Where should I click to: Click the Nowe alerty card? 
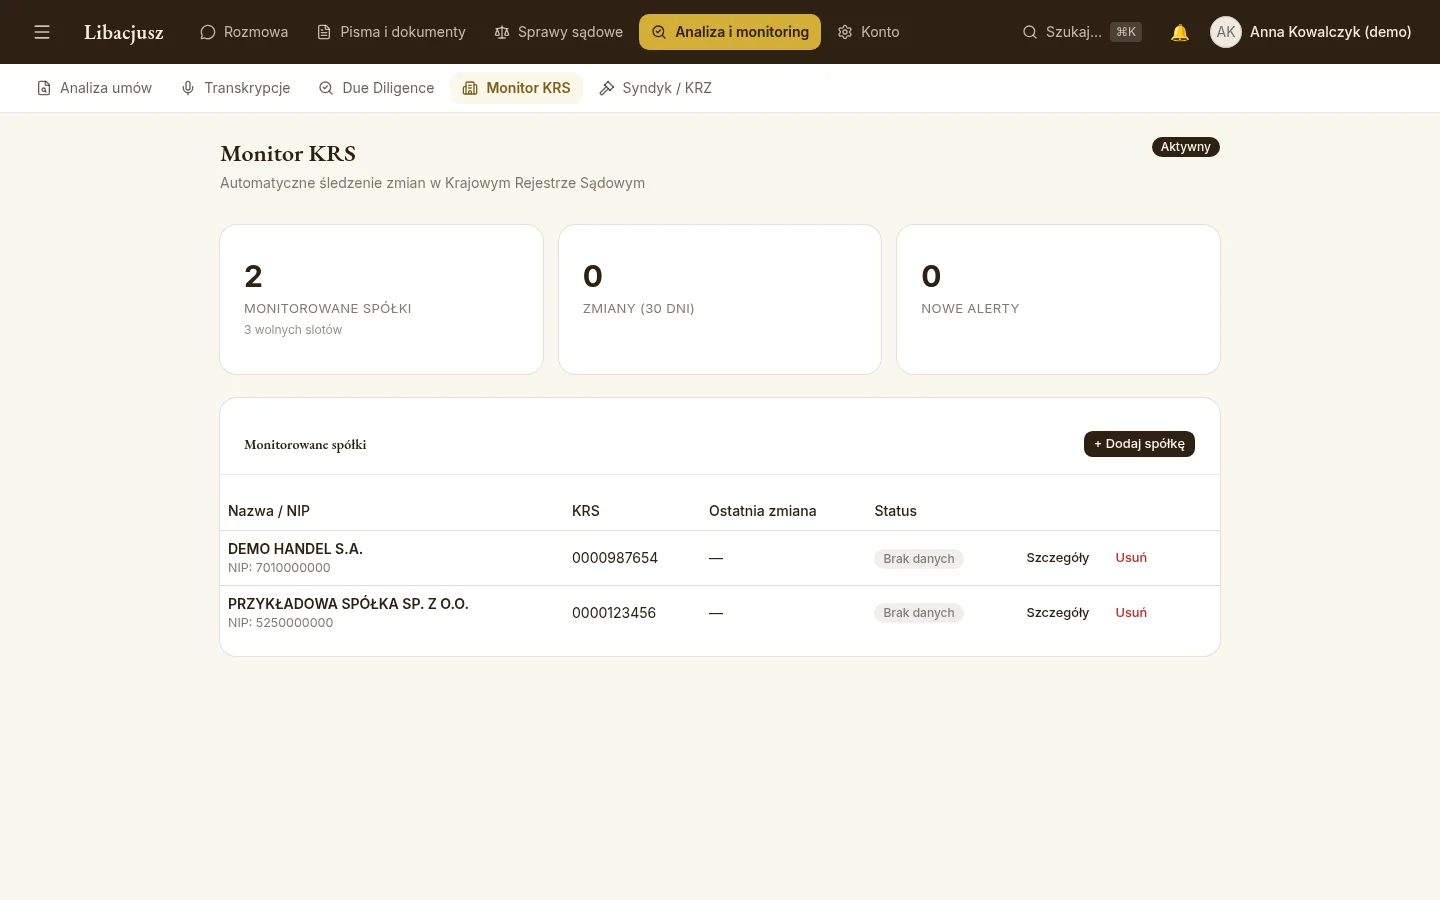click(x=1058, y=299)
